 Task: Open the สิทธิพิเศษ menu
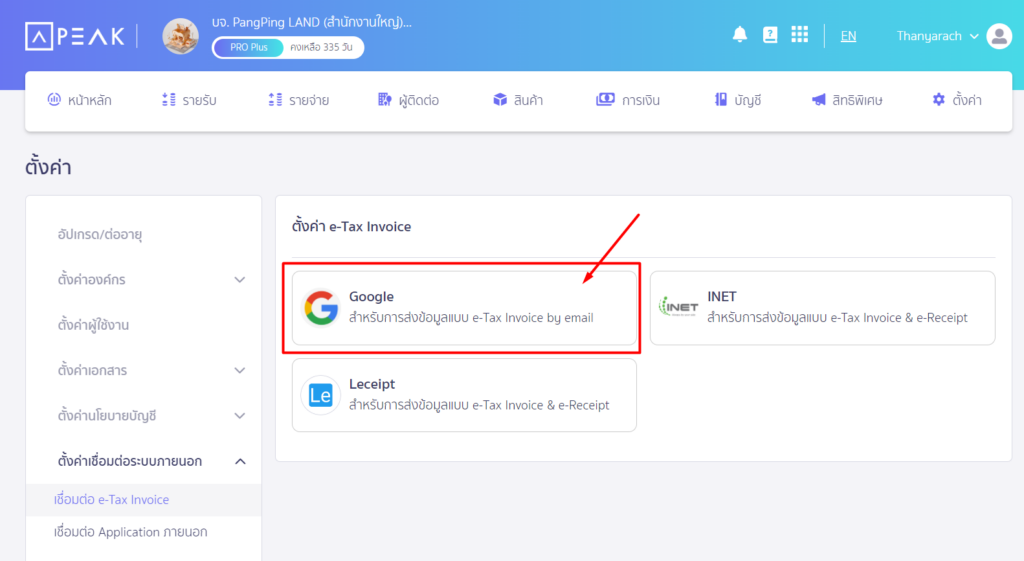click(x=847, y=100)
